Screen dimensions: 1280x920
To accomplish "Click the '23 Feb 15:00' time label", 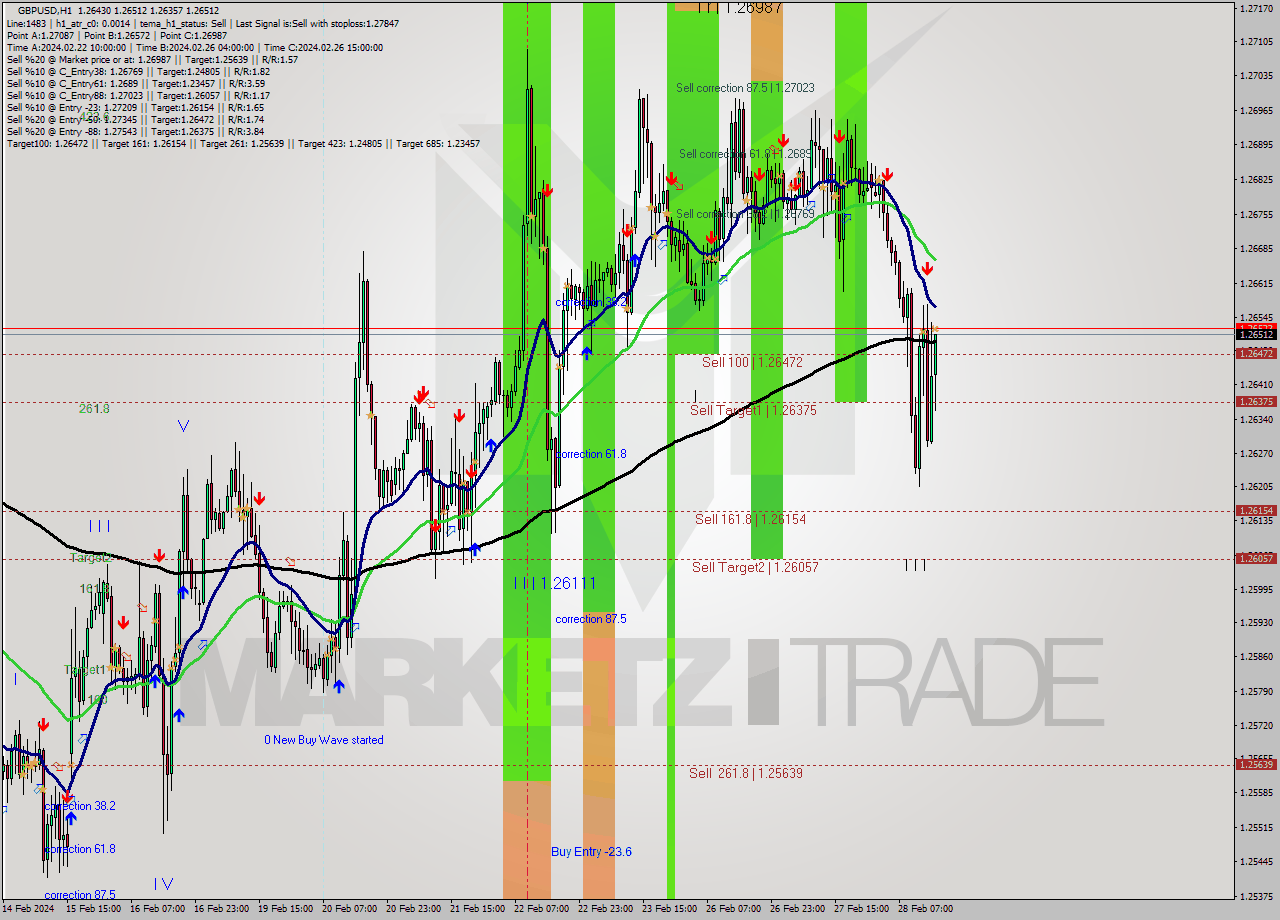I will 669,909.
